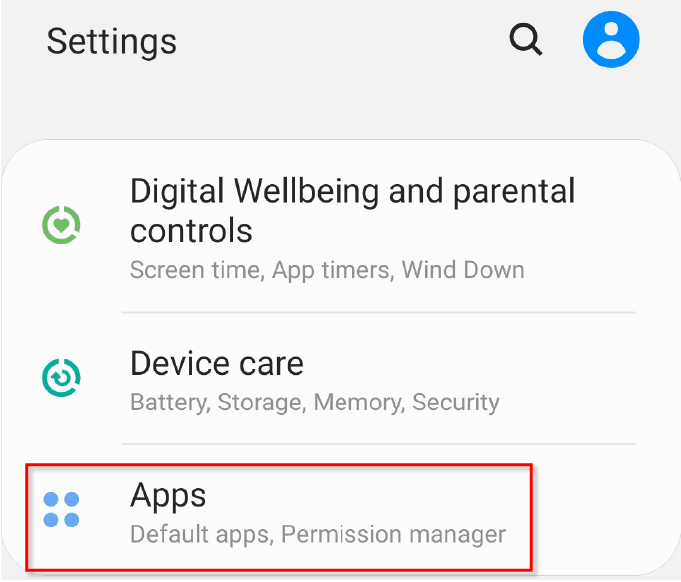Click the "Permission manager" text under Apps
The width and height of the screenshot is (681, 582).
coord(393,534)
